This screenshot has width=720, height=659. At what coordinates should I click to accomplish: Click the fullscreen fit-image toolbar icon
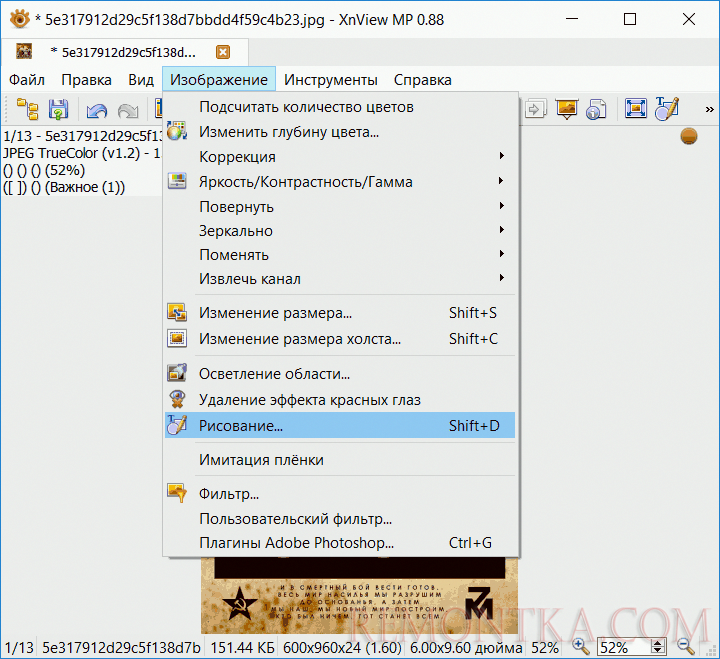tap(636, 109)
